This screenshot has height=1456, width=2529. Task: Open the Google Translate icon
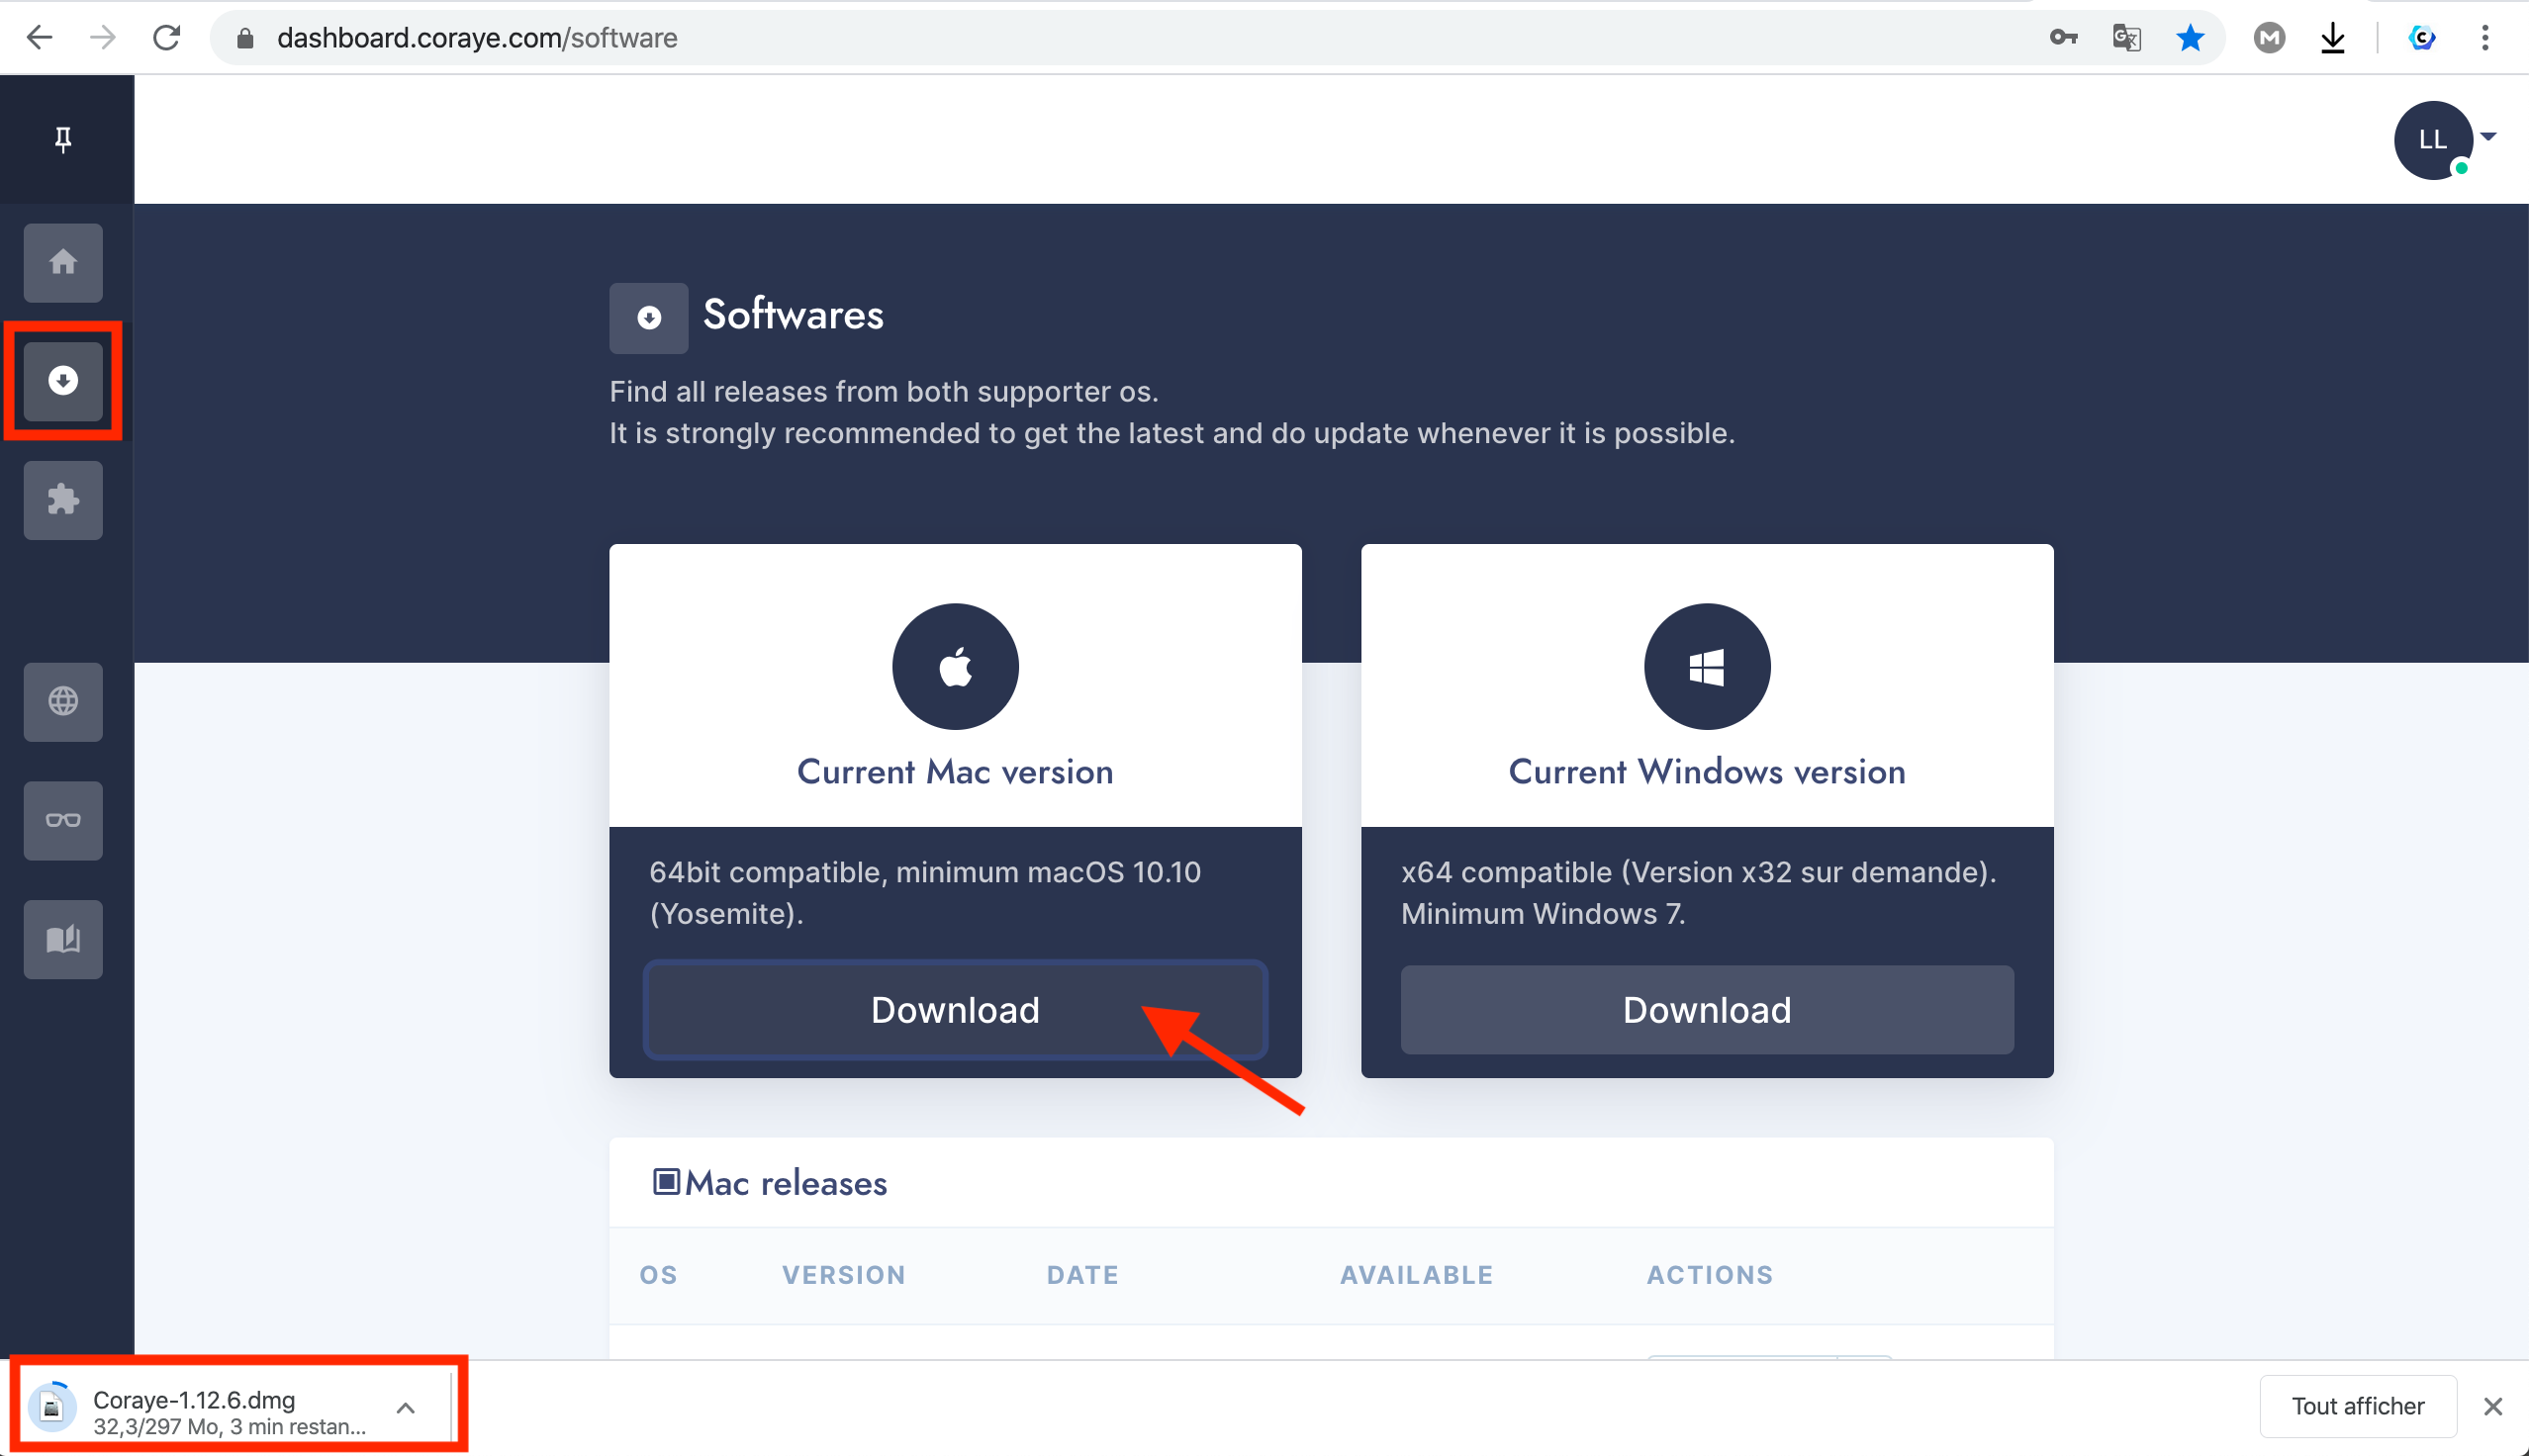[2126, 38]
